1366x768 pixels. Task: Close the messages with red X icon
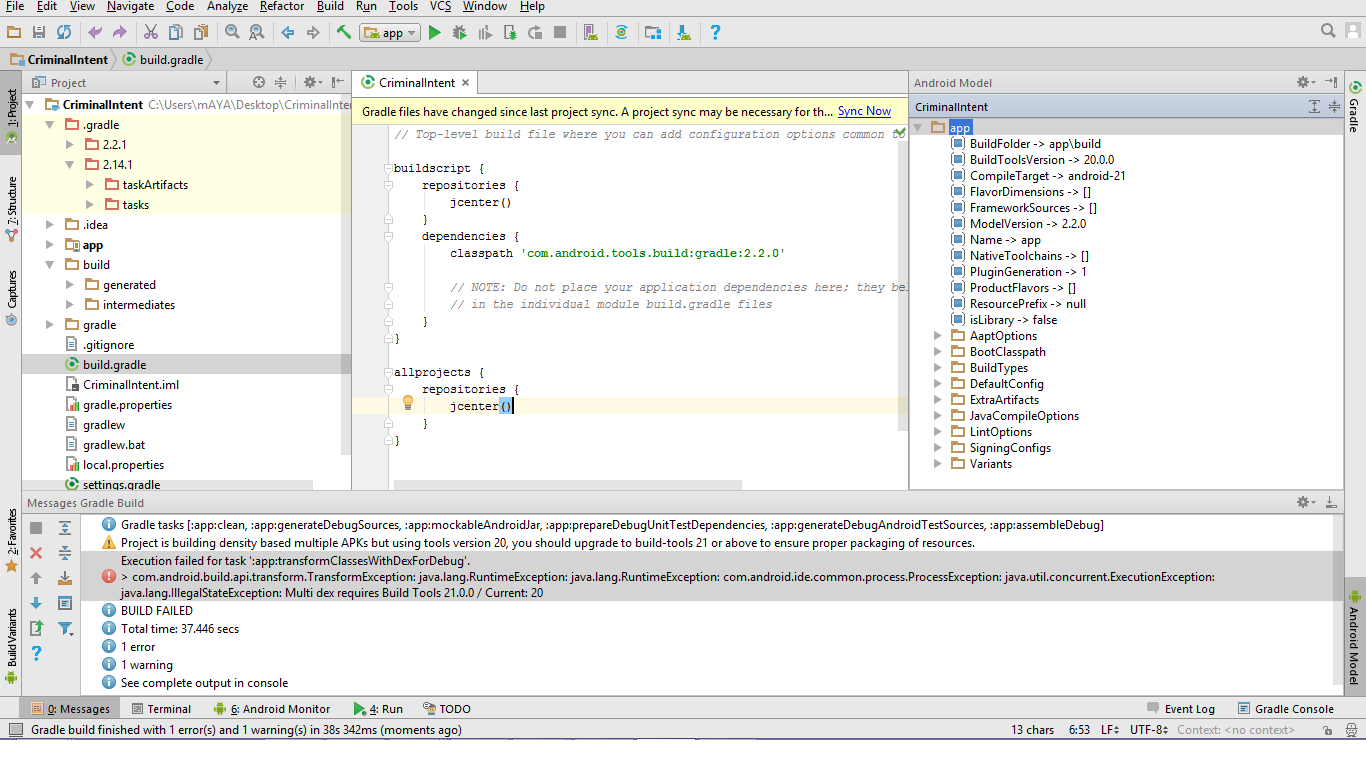[36, 553]
